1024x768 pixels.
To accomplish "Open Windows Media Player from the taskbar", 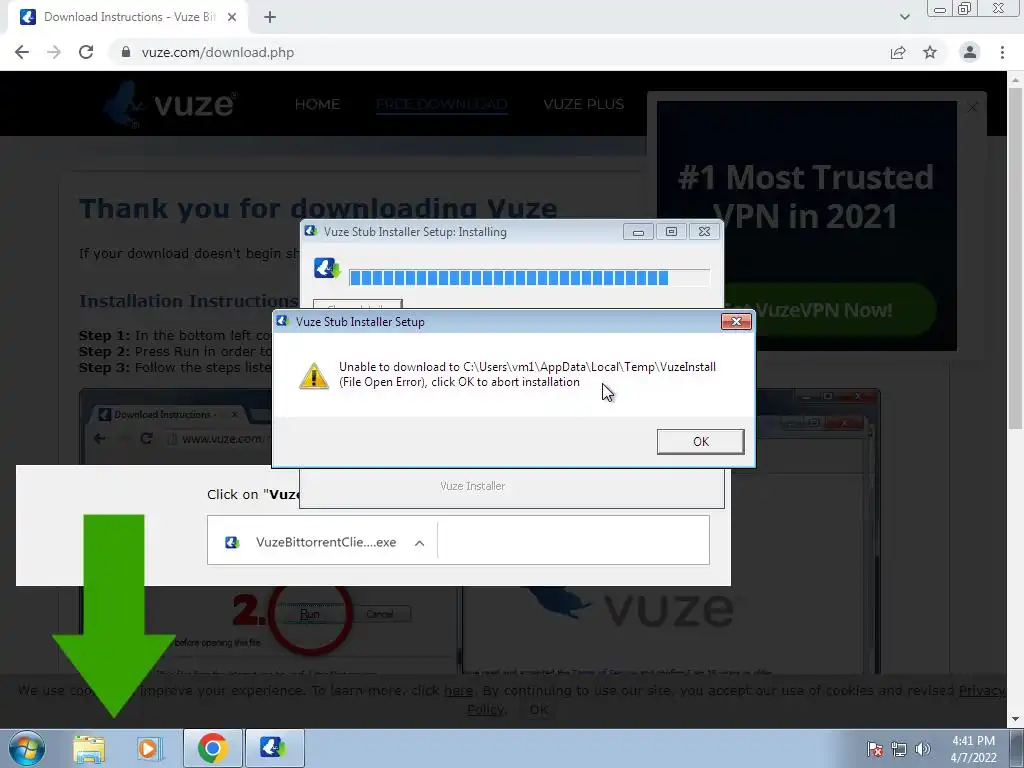I will click(x=150, y=748).
